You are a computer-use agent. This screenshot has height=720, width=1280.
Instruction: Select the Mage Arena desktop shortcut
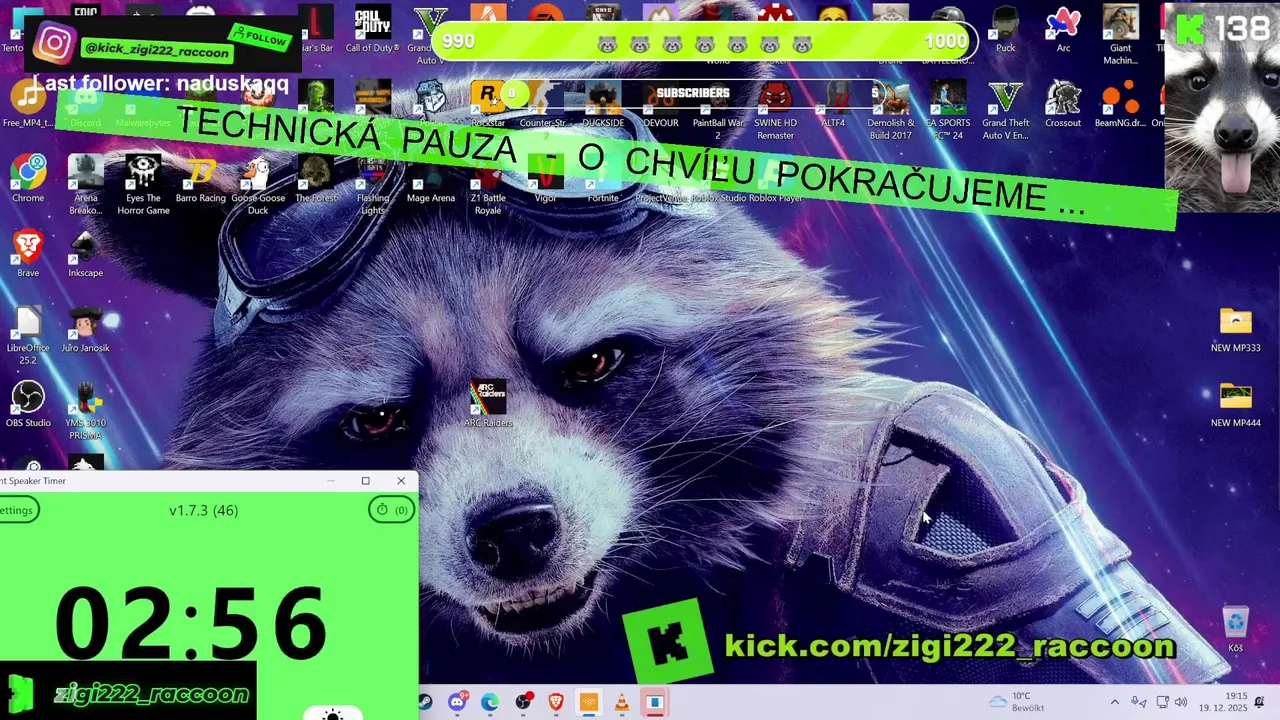click(431, 179)
